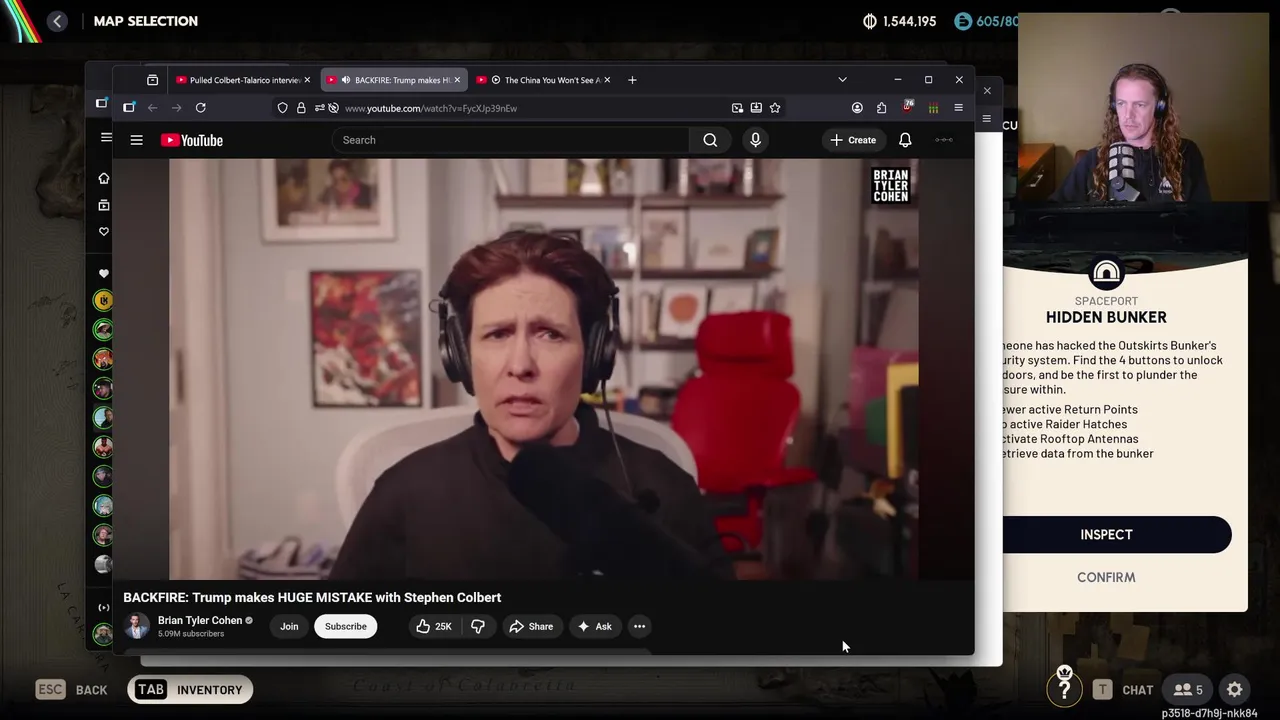Click the save to Pocket download icon

click(756, 108)
